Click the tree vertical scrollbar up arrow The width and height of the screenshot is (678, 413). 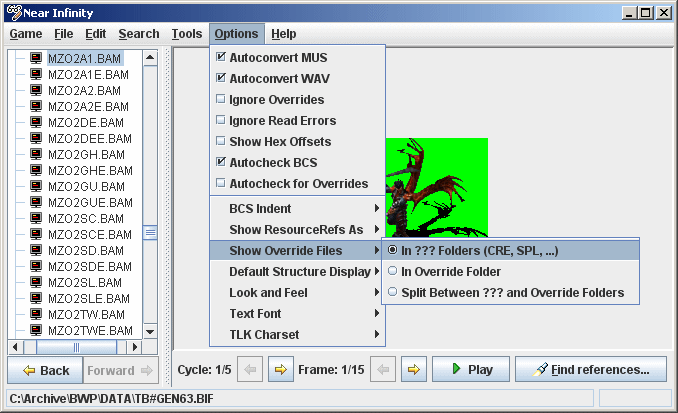[x=150, y=58]
